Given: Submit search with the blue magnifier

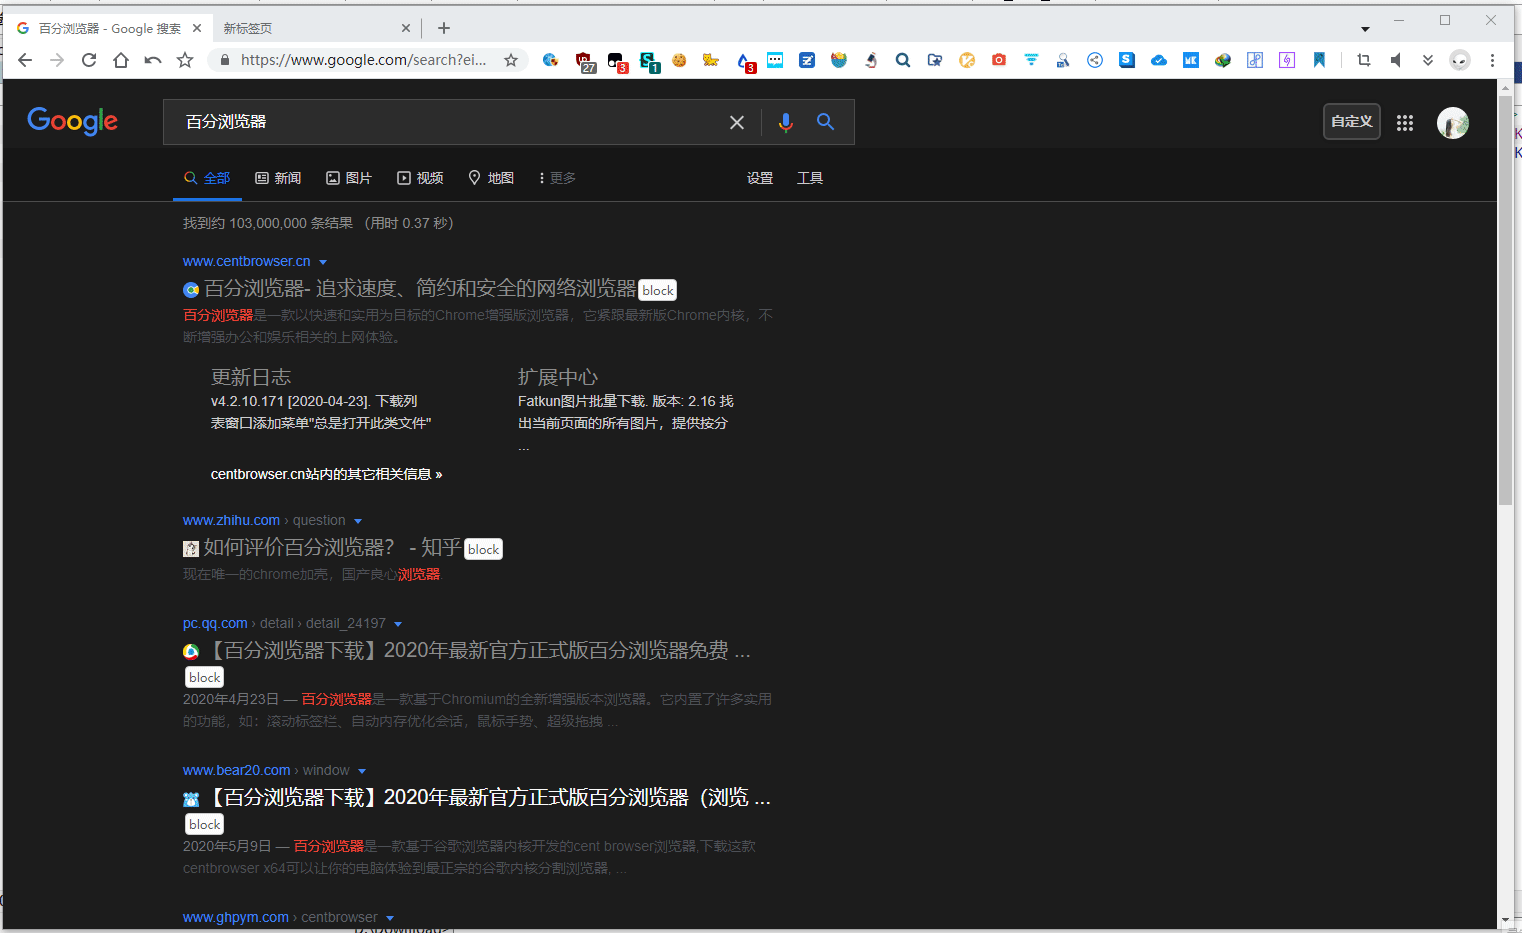Looking at the screenshot, I should coord(825,122).
